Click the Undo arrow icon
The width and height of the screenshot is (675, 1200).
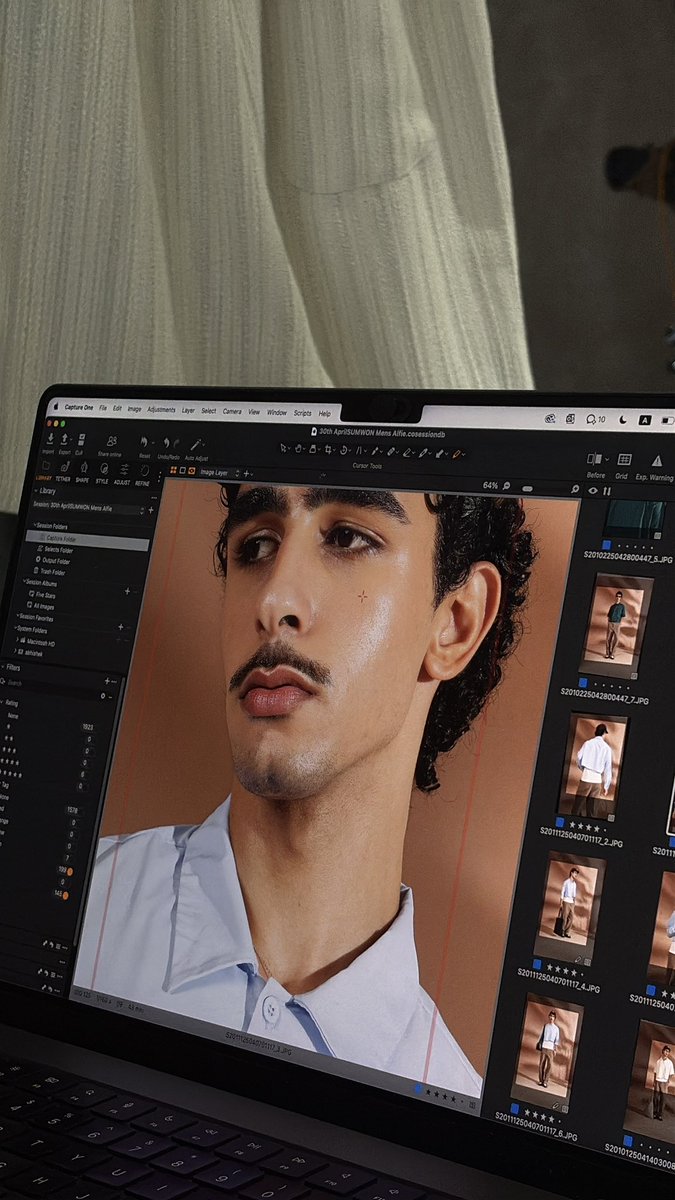(x=165, y=443)
